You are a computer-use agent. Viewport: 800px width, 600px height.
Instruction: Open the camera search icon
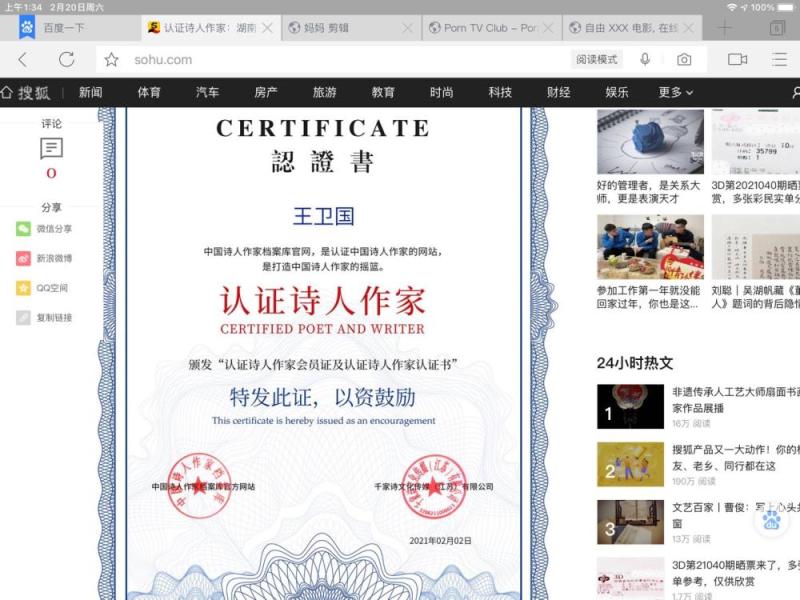[684, 60]
